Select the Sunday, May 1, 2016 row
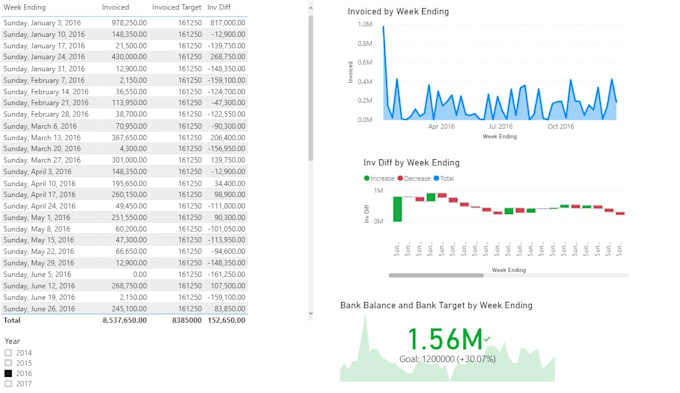The height and width of the screenshot is (393, 680). click(124, 217)
